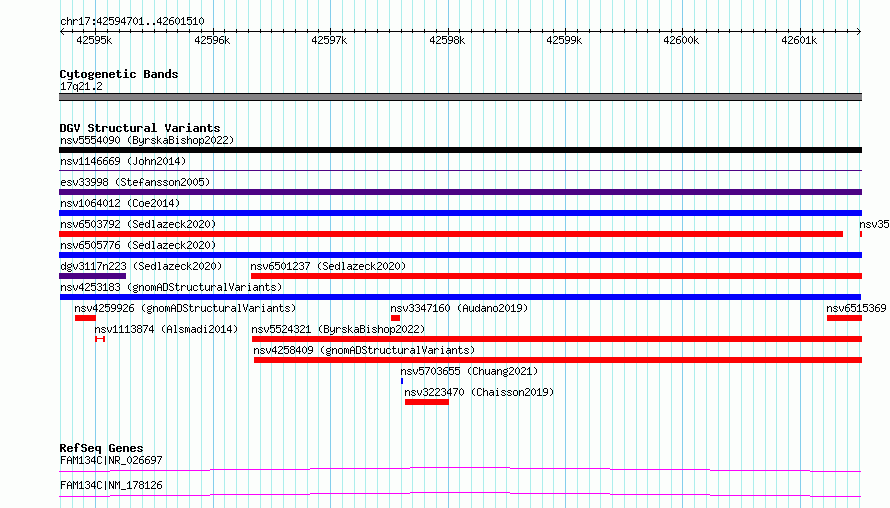Open gene FAM134C|NM_178126 label
This screenshot has width=890, height=508.
point(111,485)
